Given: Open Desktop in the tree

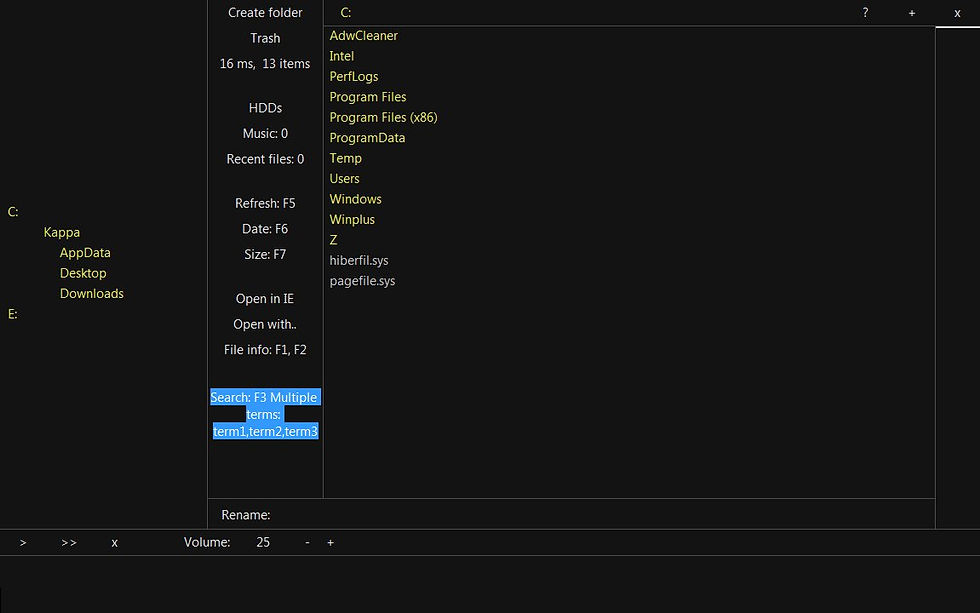Looking at the screenshot, I should pos(83,274).
